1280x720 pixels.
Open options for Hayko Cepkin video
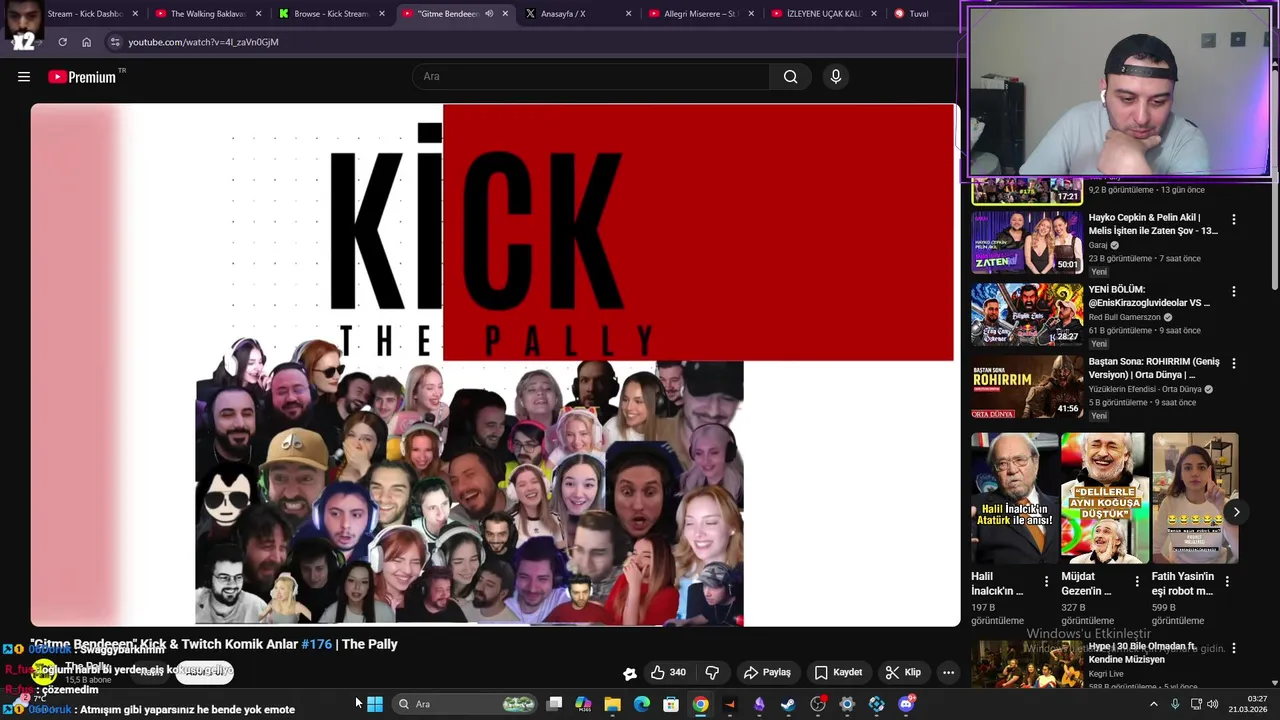[x=1233, y=219]
